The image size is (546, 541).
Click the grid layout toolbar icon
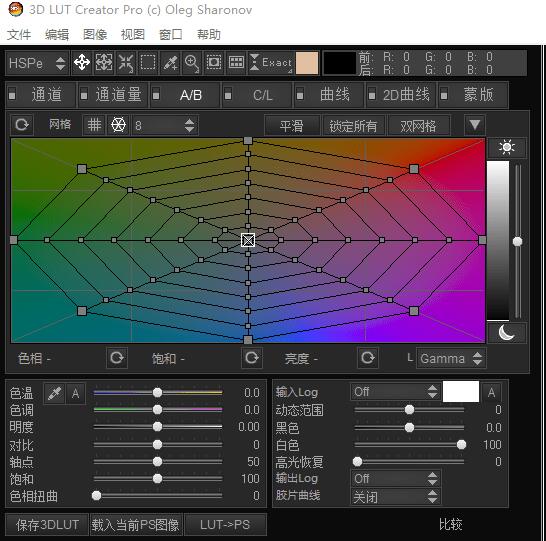coord(236,63)
